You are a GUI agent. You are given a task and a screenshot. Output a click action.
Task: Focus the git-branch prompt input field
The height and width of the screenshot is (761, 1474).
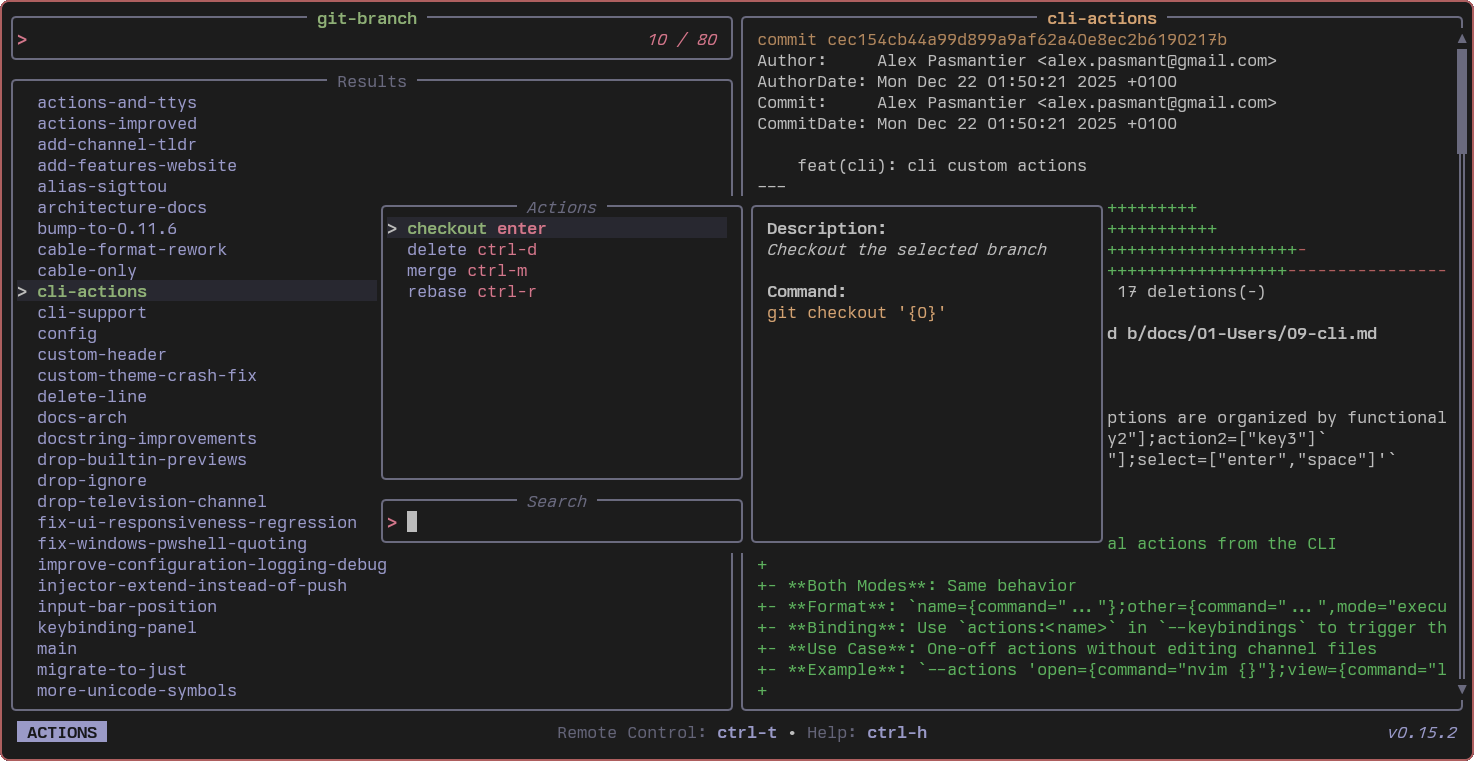point(330,40)
